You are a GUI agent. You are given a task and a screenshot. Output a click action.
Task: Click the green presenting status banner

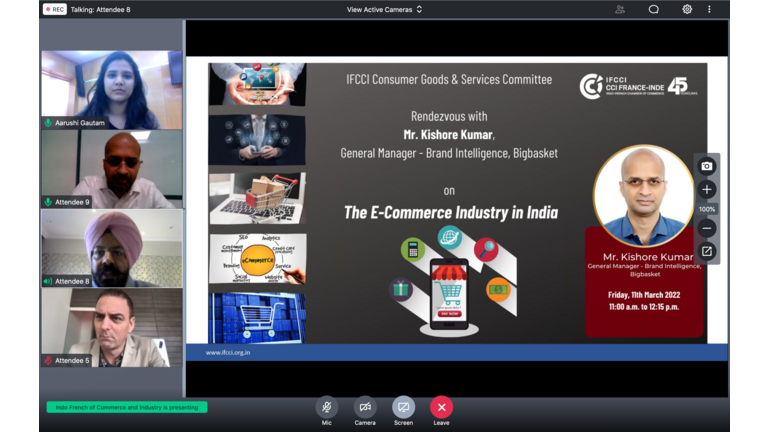pyautogui.click(x=127, y=407)
